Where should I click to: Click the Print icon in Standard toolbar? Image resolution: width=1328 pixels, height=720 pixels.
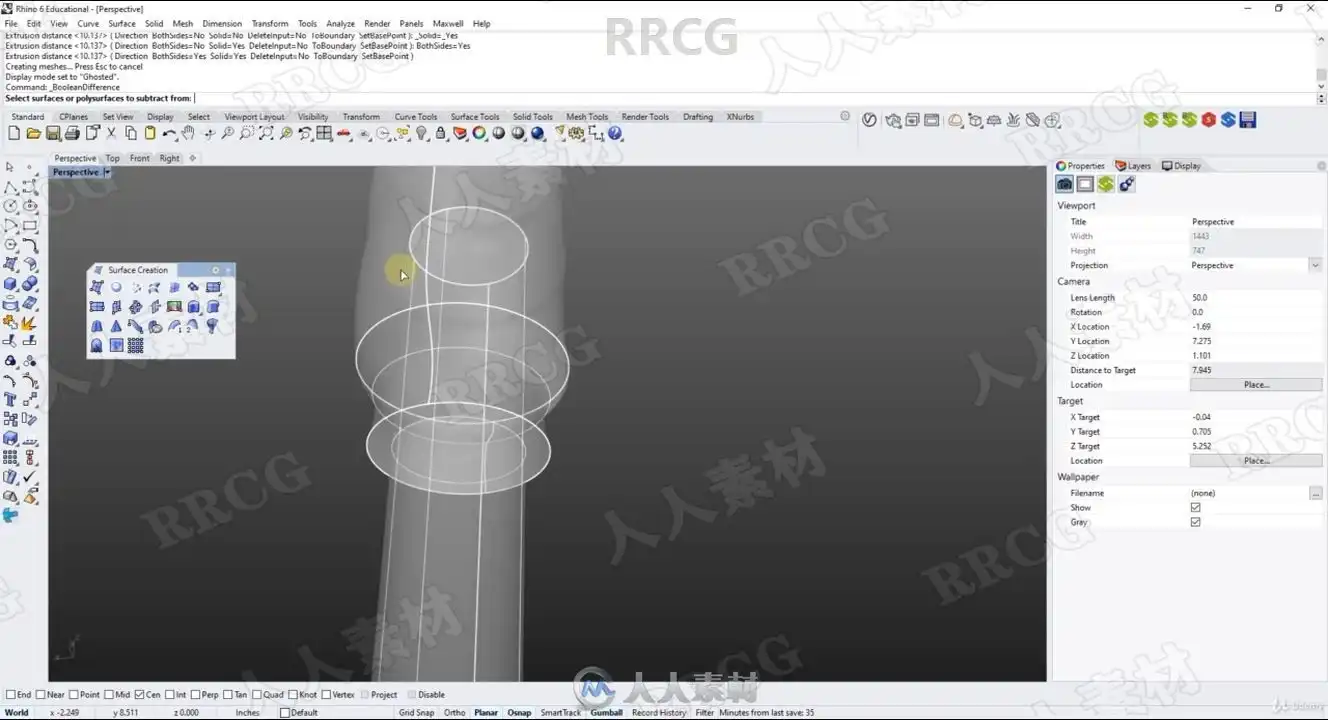[72, 133]
